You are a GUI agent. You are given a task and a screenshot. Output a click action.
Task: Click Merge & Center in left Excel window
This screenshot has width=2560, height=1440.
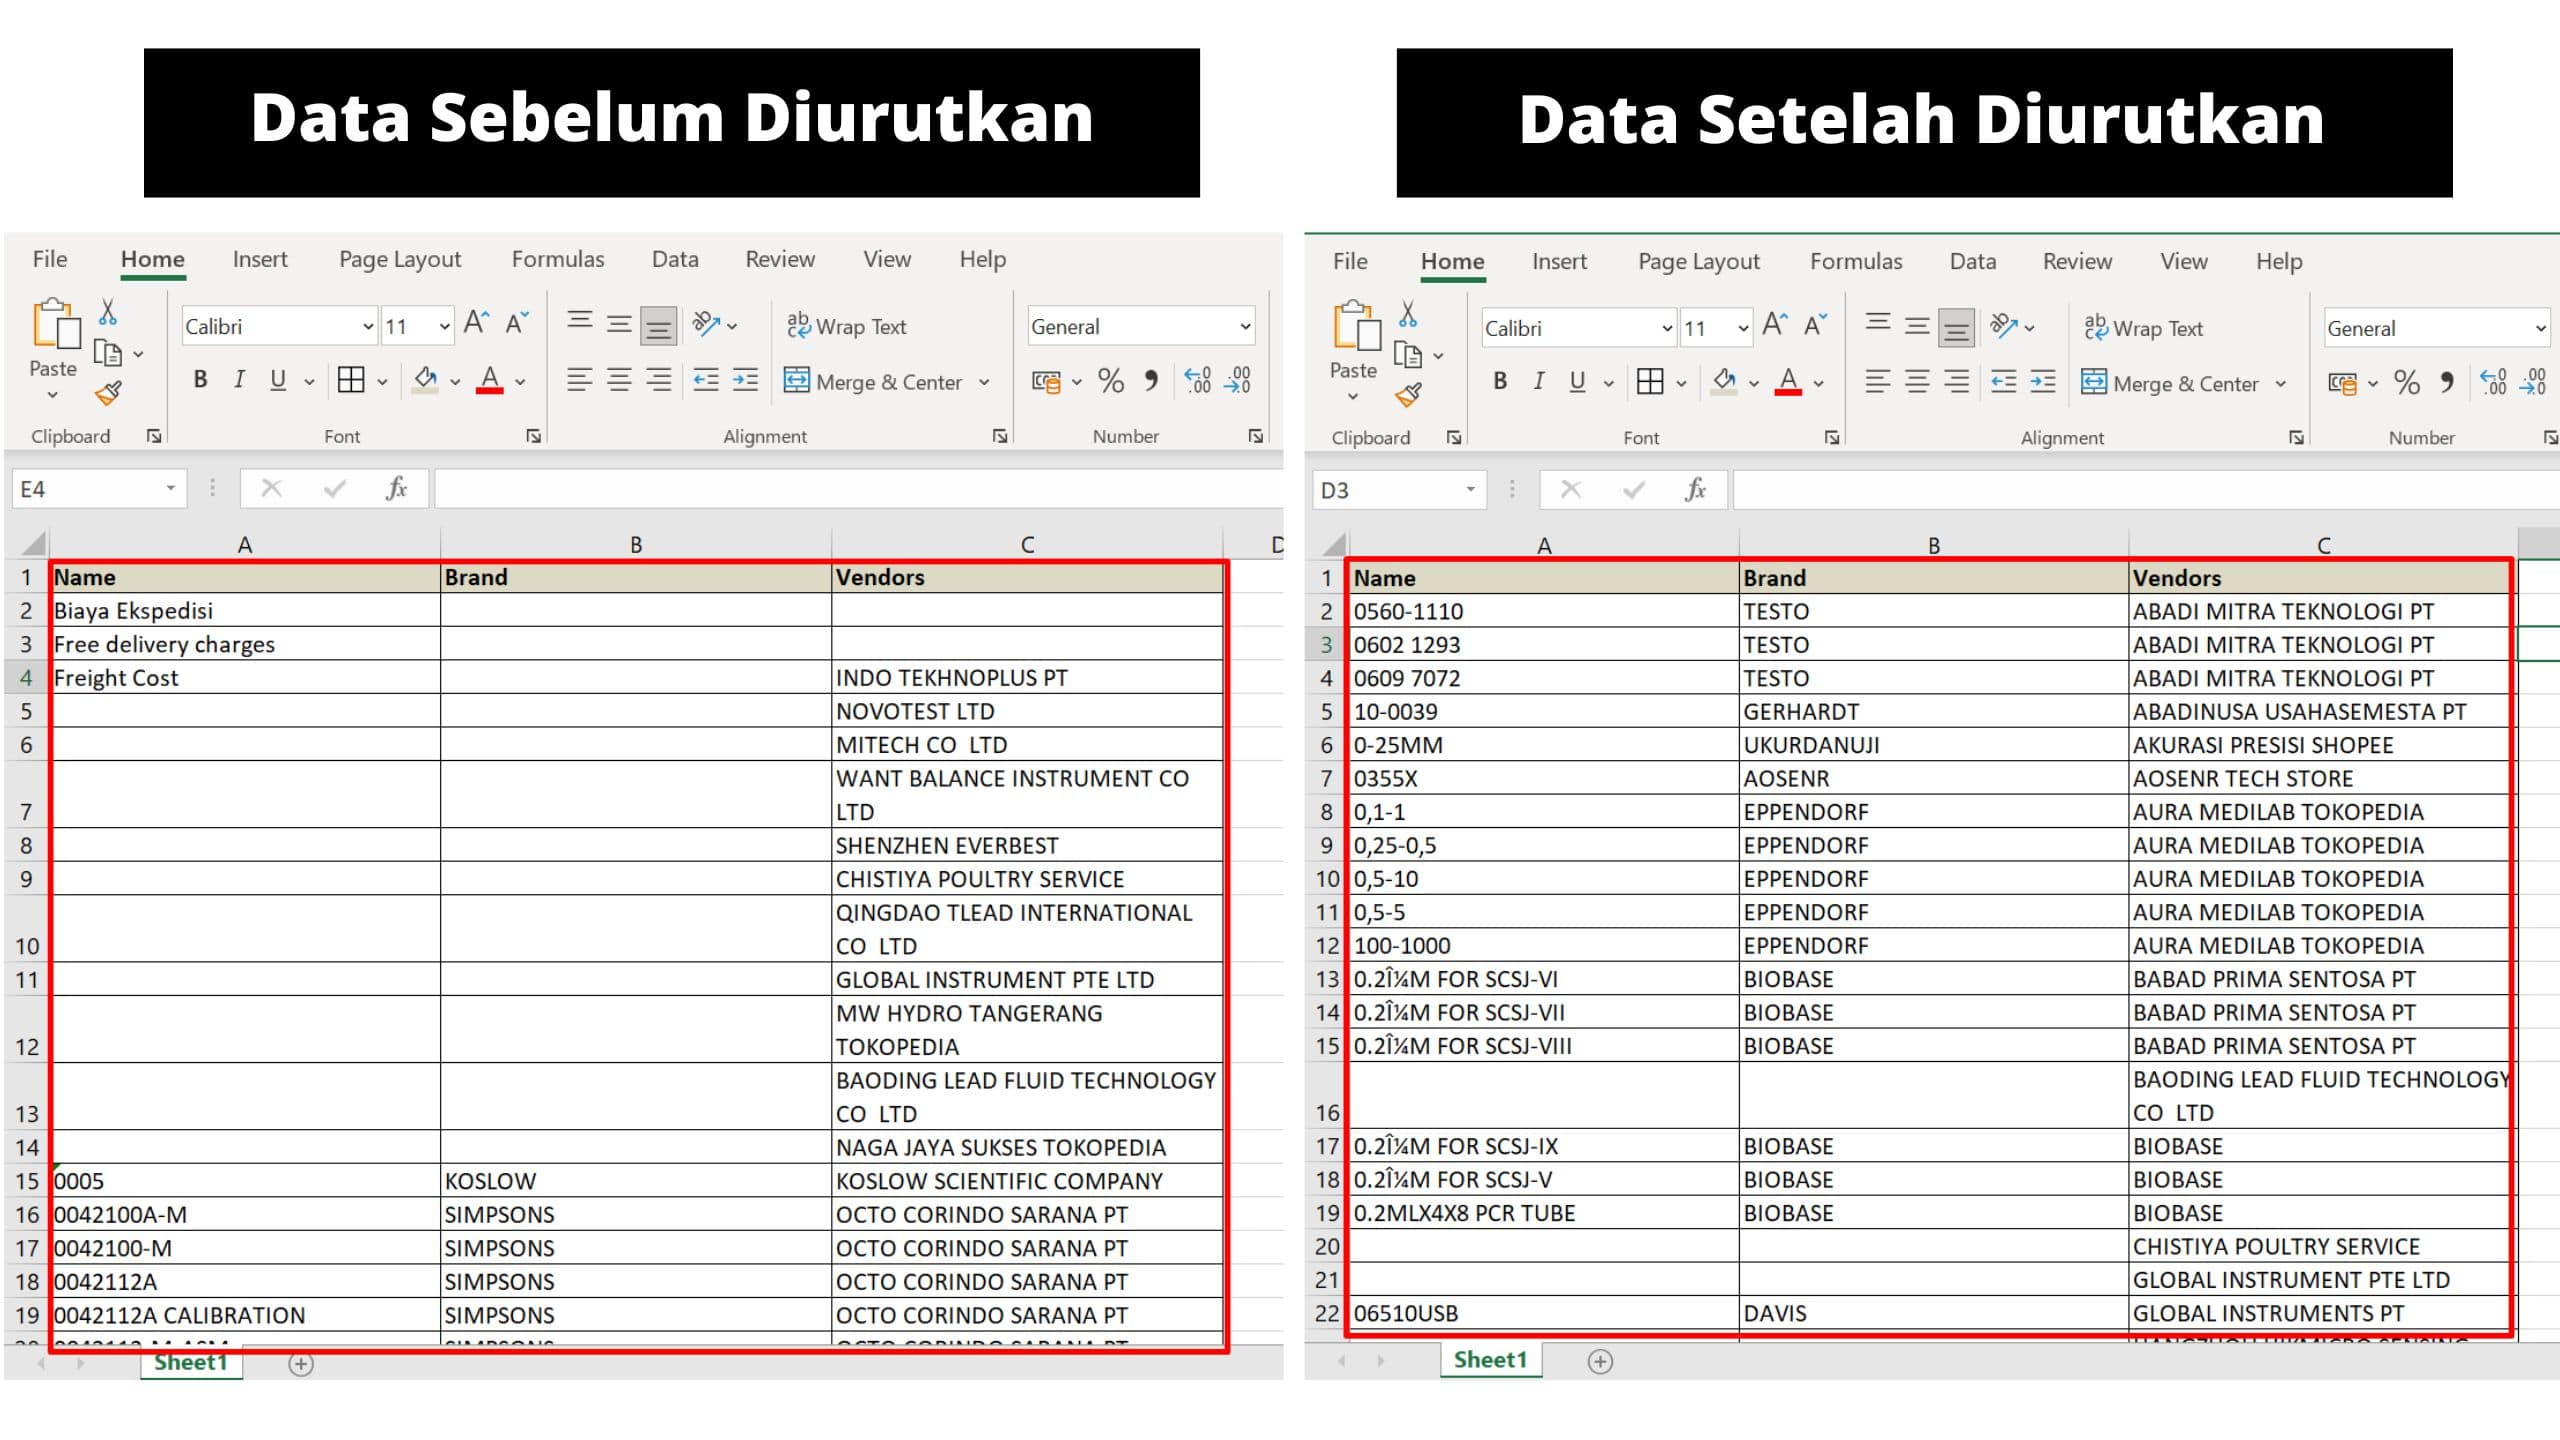874,381
